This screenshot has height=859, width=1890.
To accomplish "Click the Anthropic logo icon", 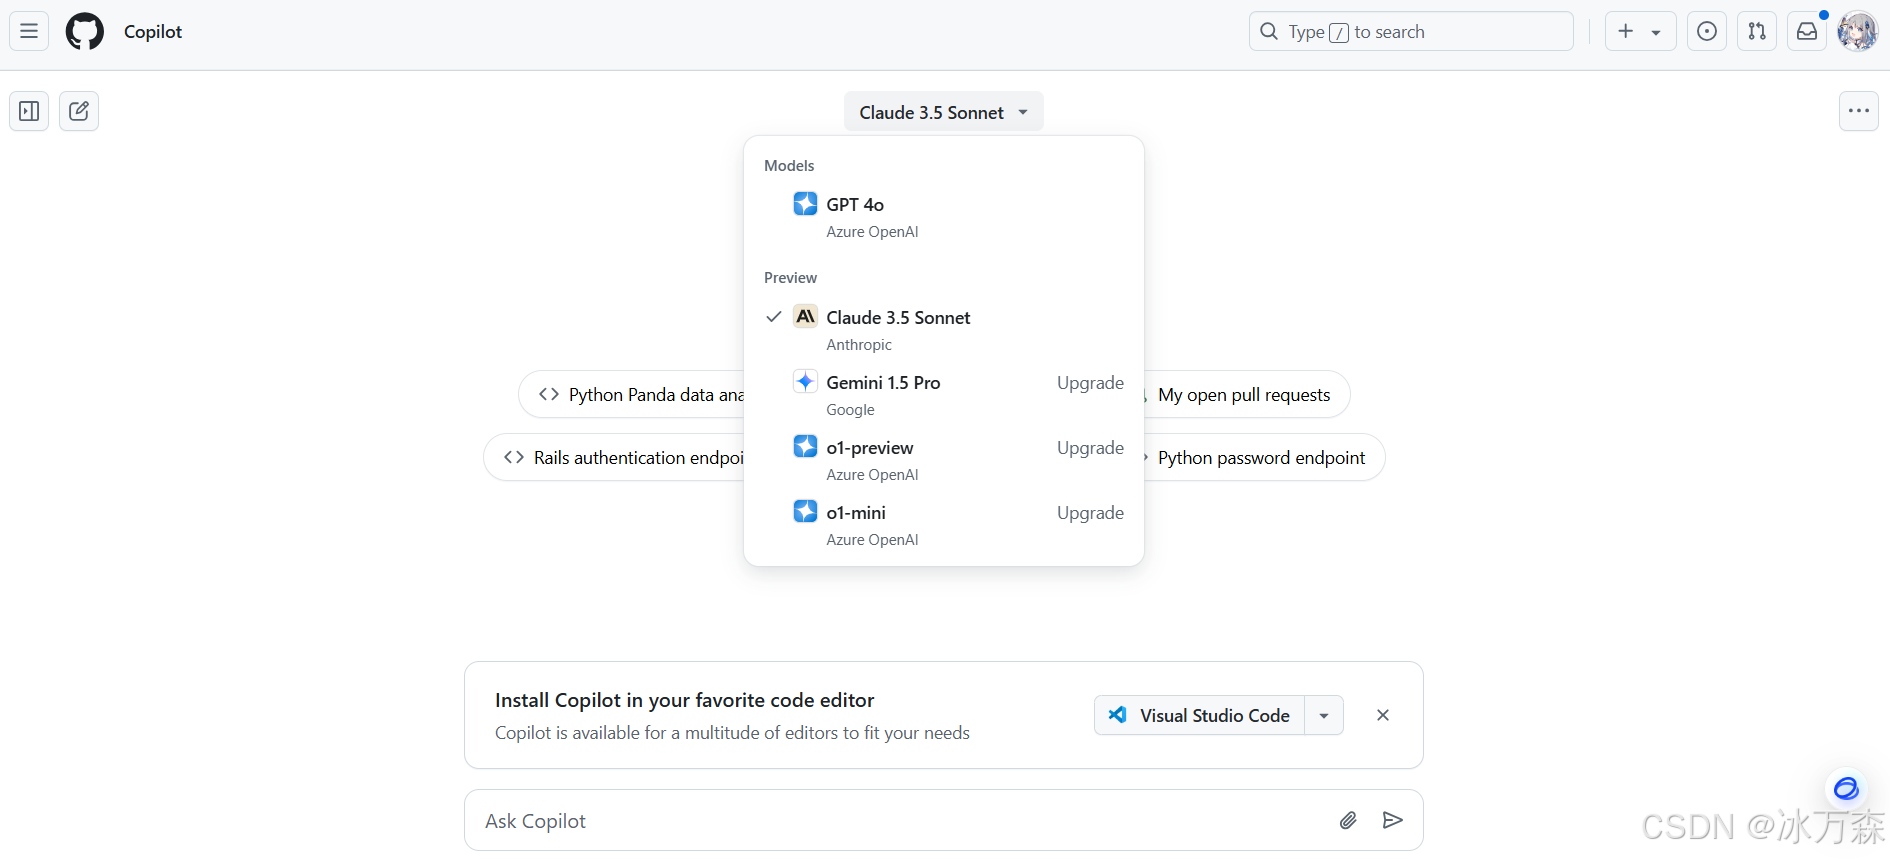I will click(x=805, y=317).
